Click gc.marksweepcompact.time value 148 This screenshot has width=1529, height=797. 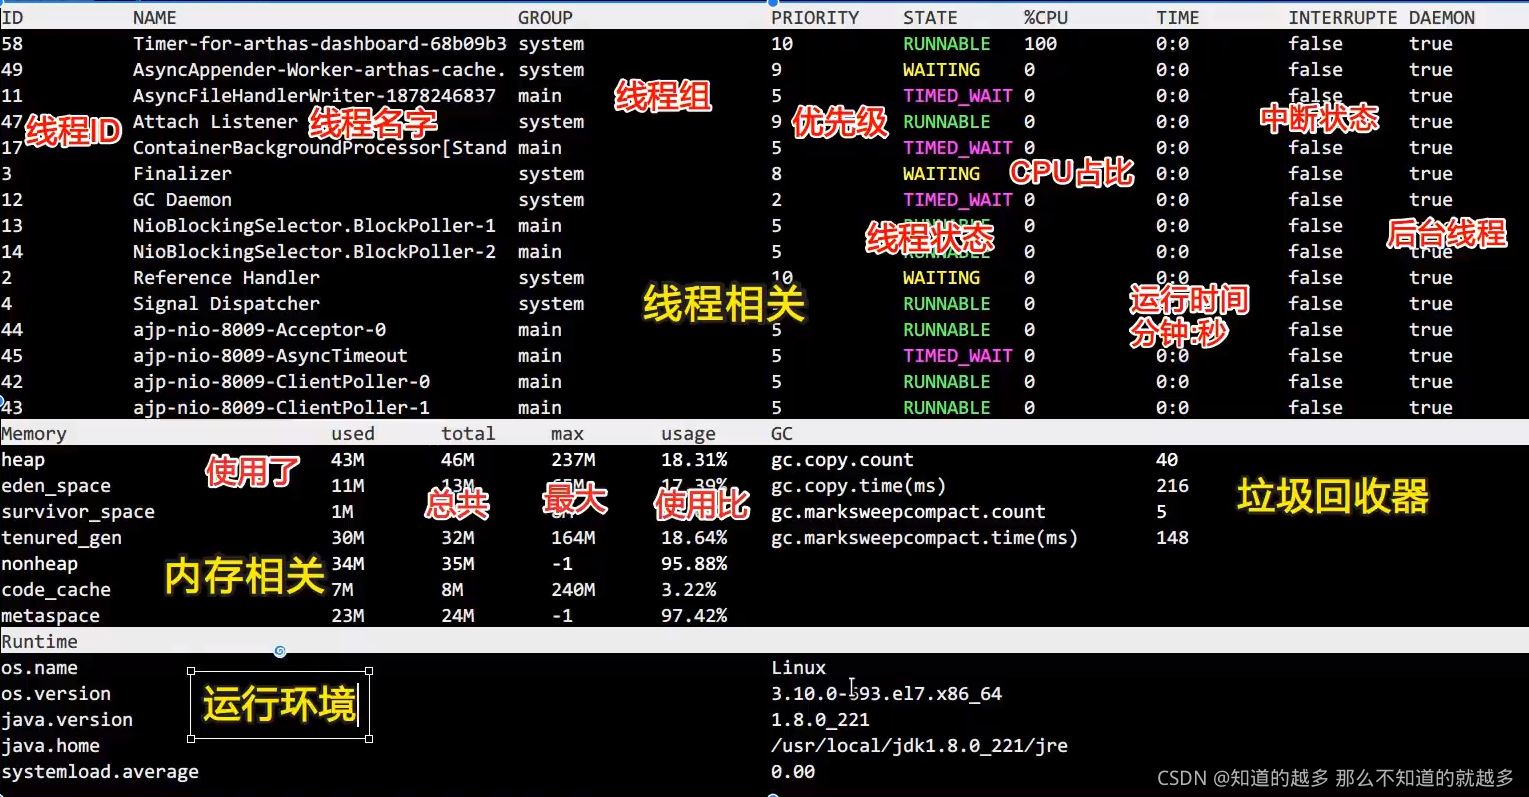1172,538
